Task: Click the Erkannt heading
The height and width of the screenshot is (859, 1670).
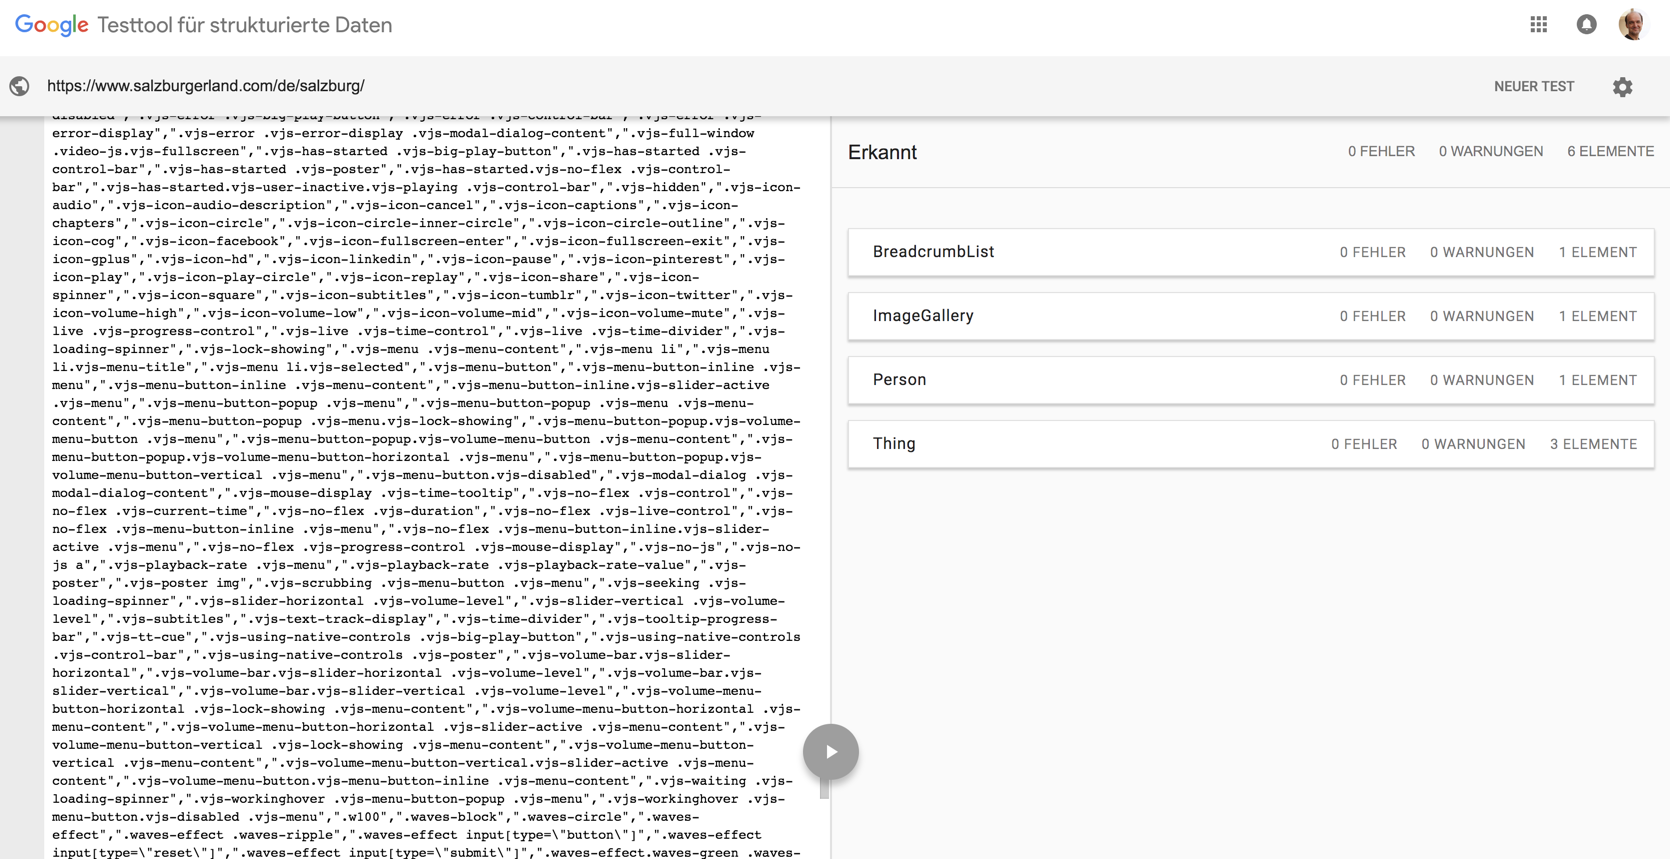Action: tap(882, 152)
